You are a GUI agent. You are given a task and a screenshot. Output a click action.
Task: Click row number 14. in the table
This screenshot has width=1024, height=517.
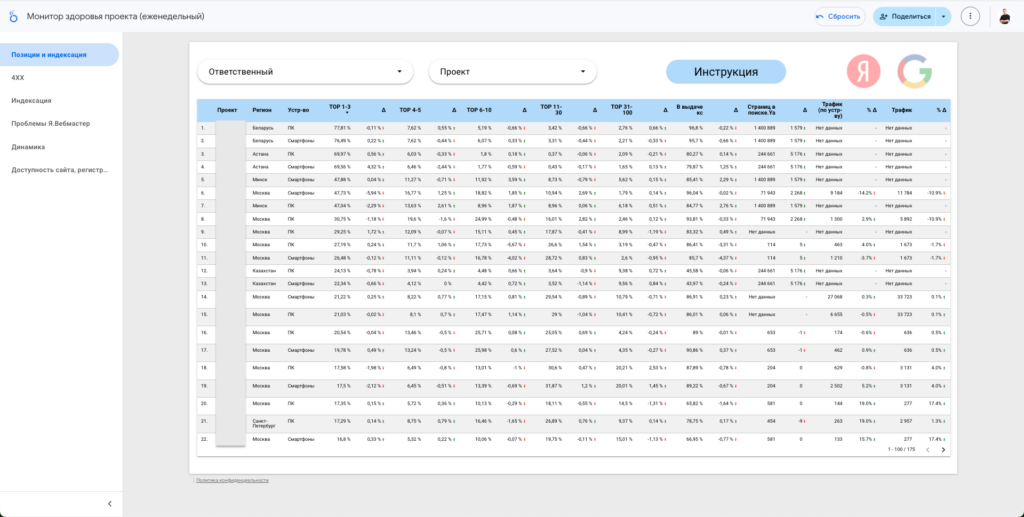204,296
